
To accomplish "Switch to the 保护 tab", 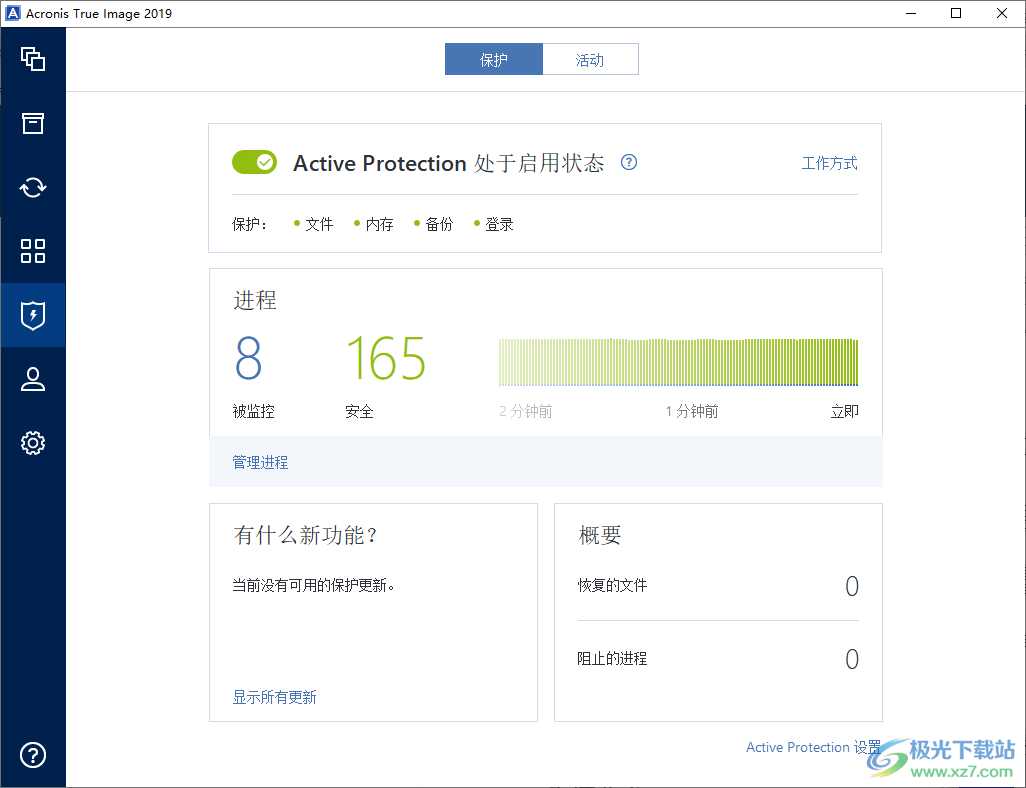I will pos(493,60).
